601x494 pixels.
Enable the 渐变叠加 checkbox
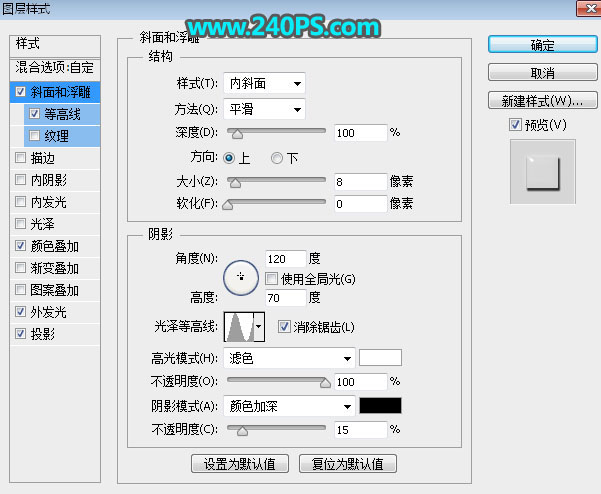point(20,268)
